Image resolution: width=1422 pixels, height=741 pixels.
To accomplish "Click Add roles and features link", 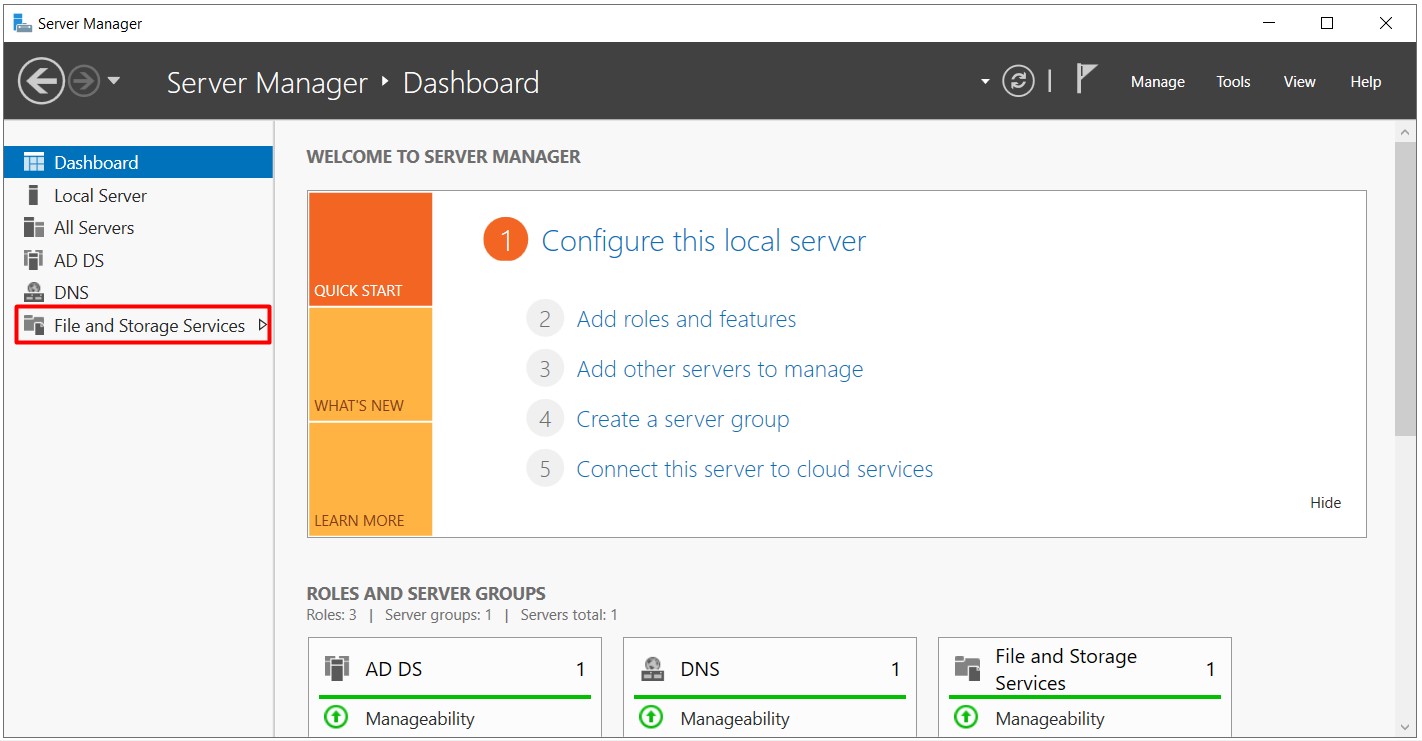I will click(686, 319).
